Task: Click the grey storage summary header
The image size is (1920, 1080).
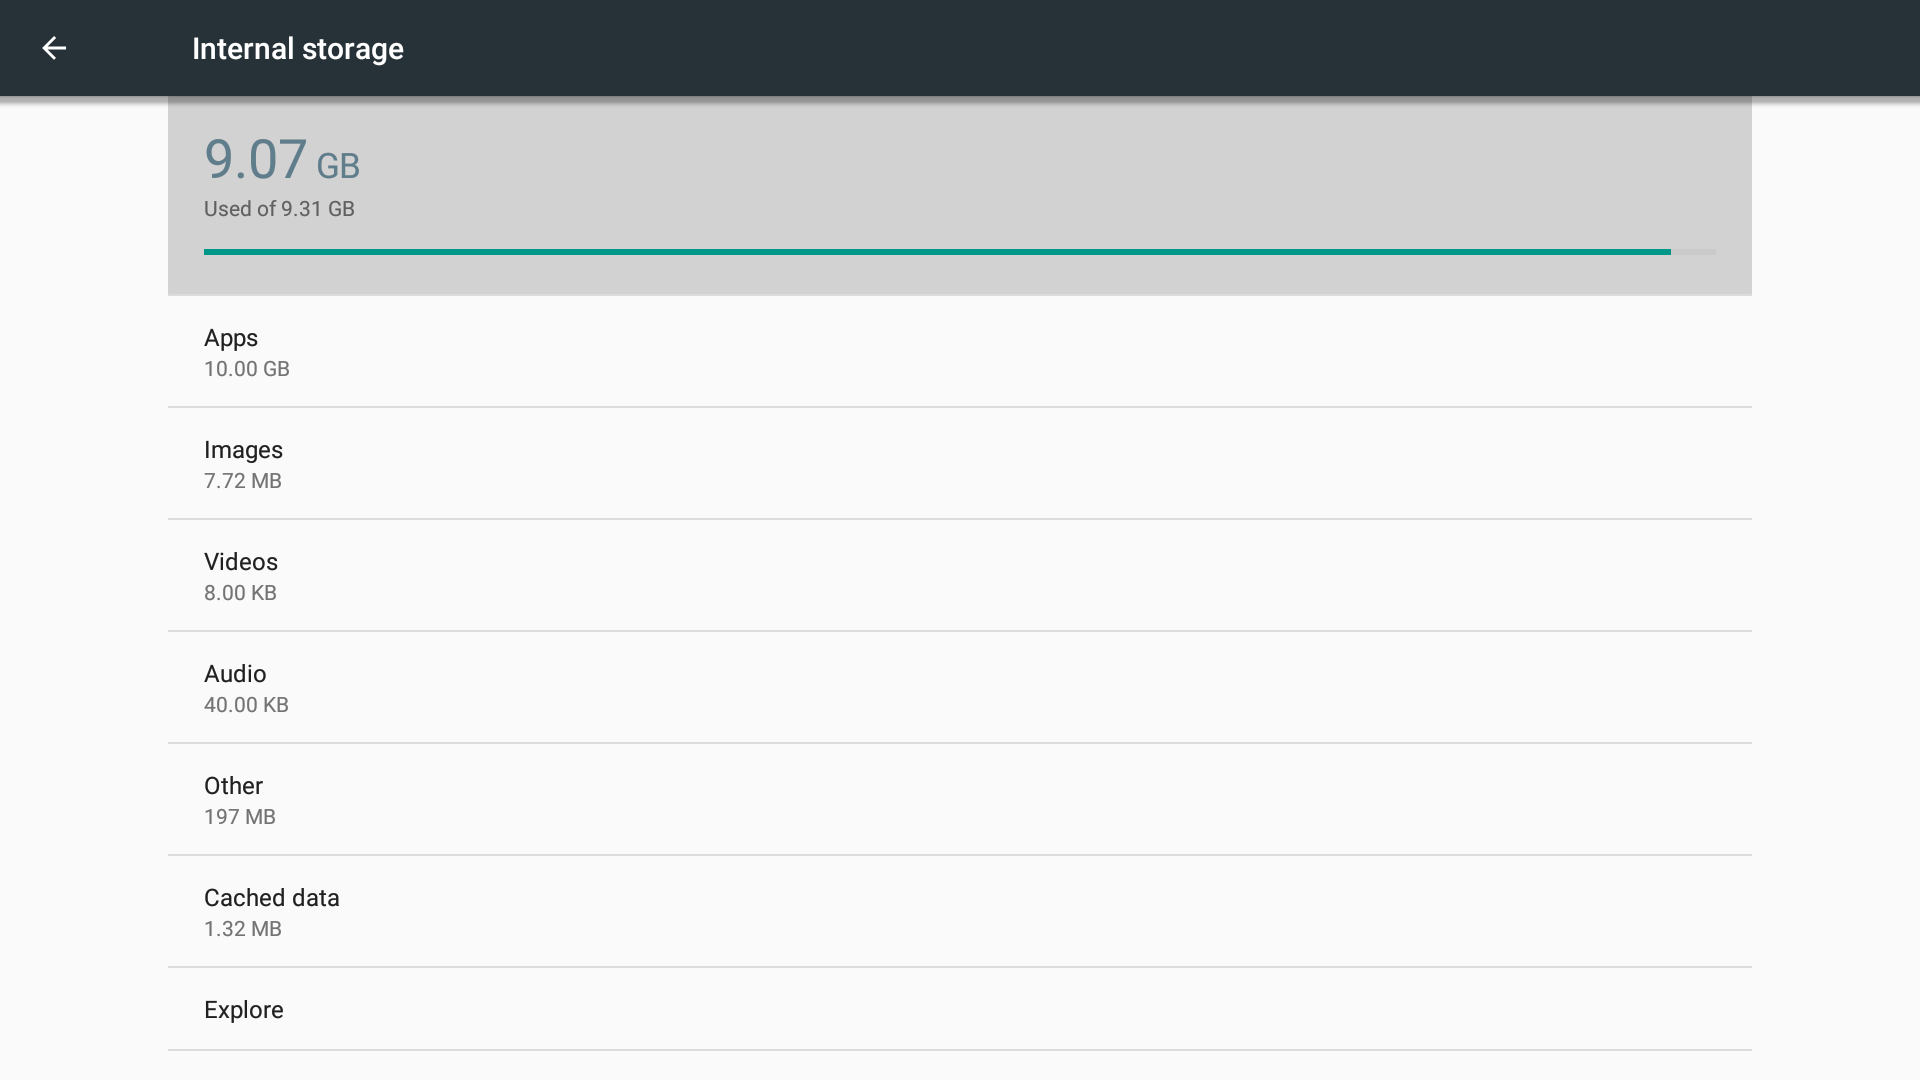Action: click(960, 196)
